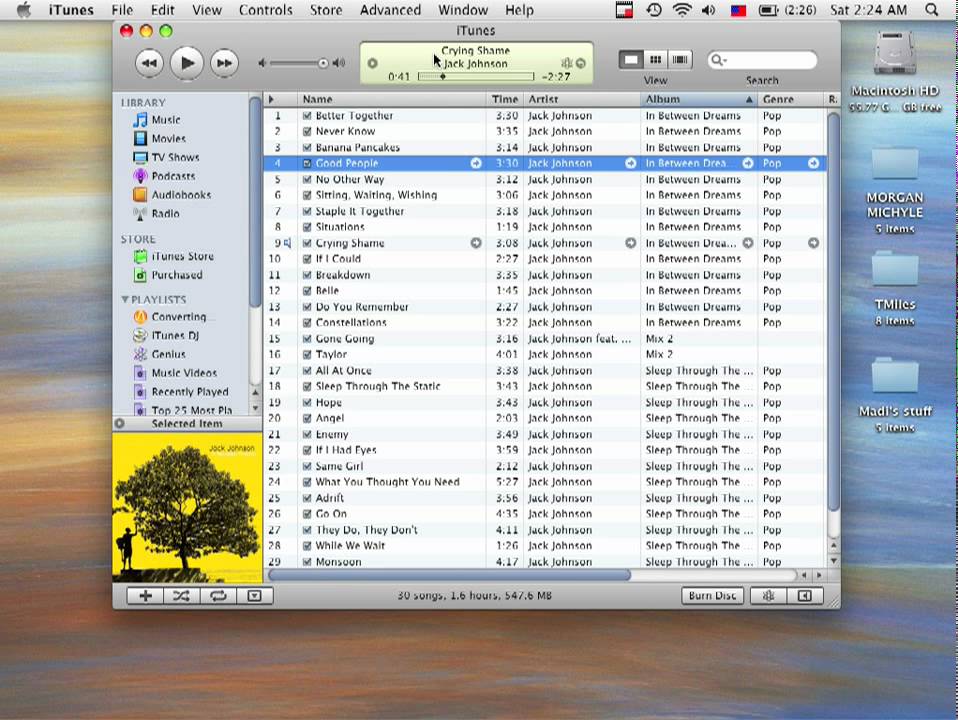Click Crying Shame genre arrow
Screen dimensions: 958x720
813,243
